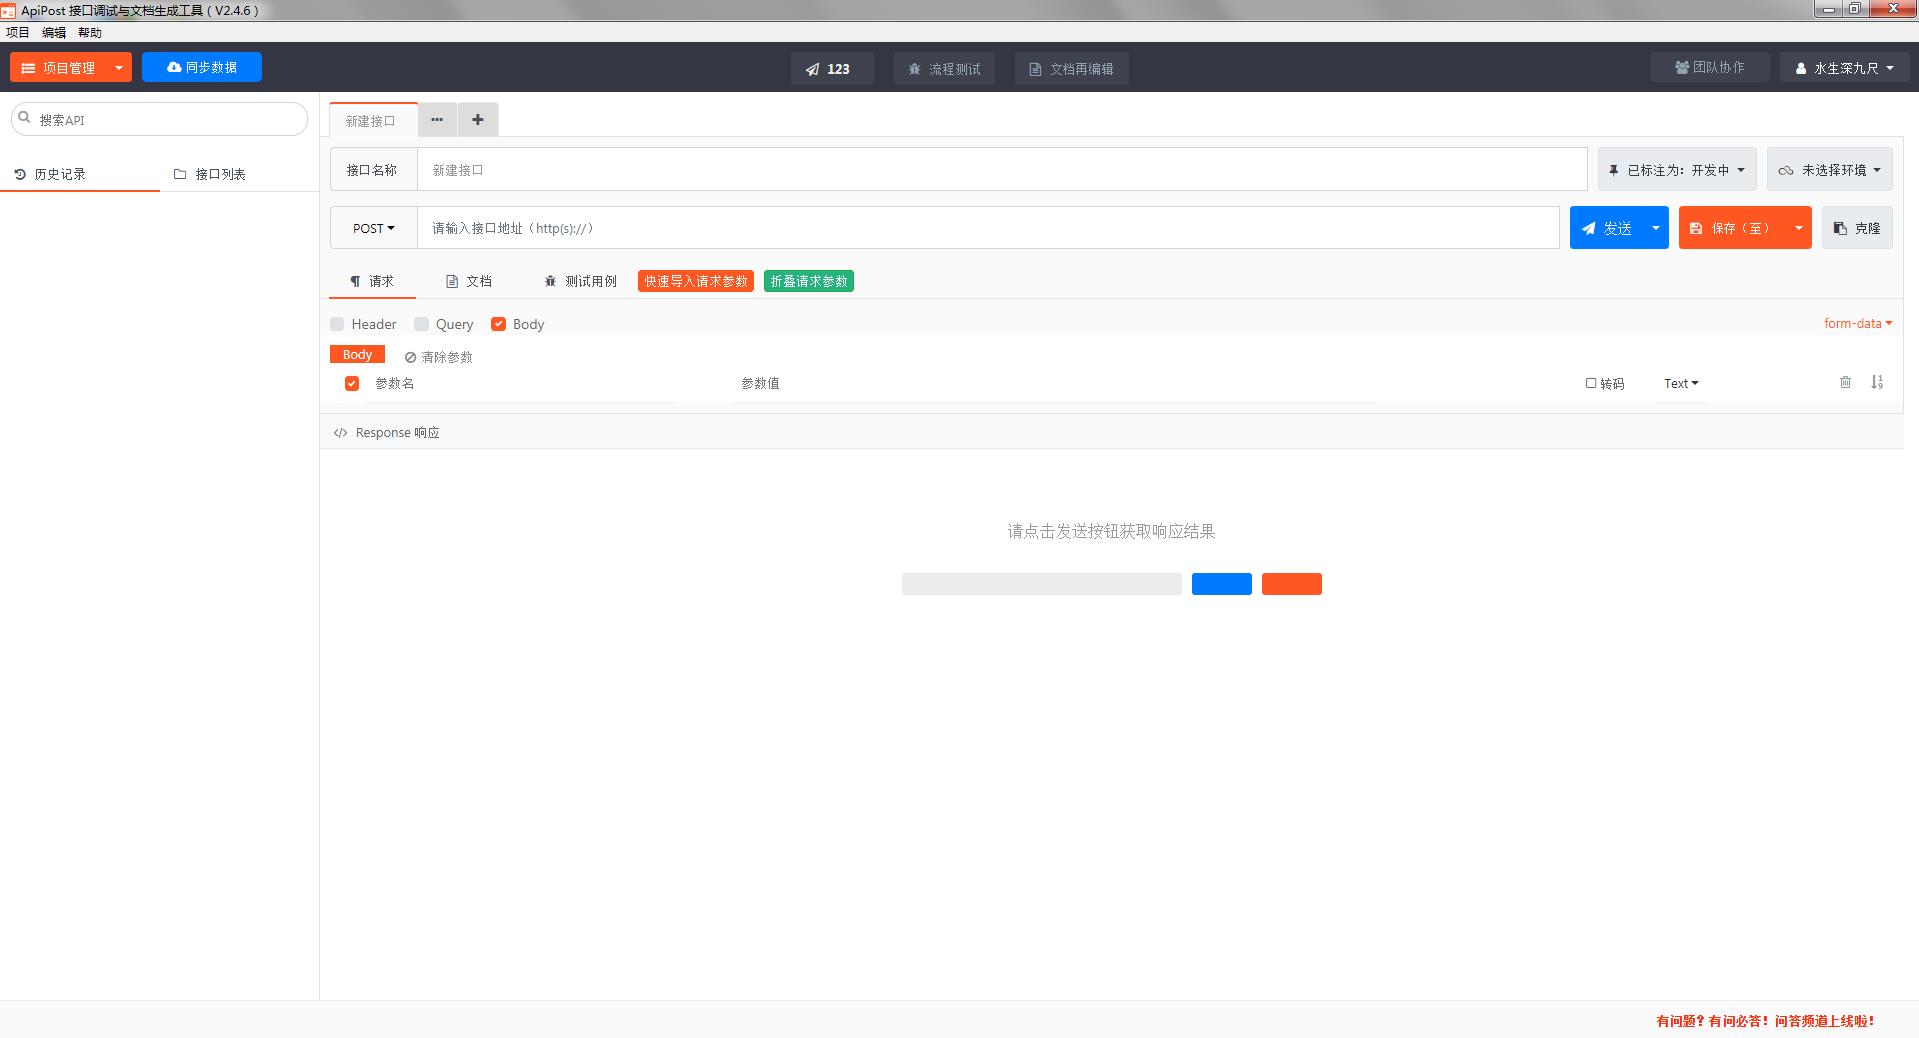Open the 编辑 menu in menu bar
Viewport: 1919px width, 1038px height.
(x=54, y=32)
